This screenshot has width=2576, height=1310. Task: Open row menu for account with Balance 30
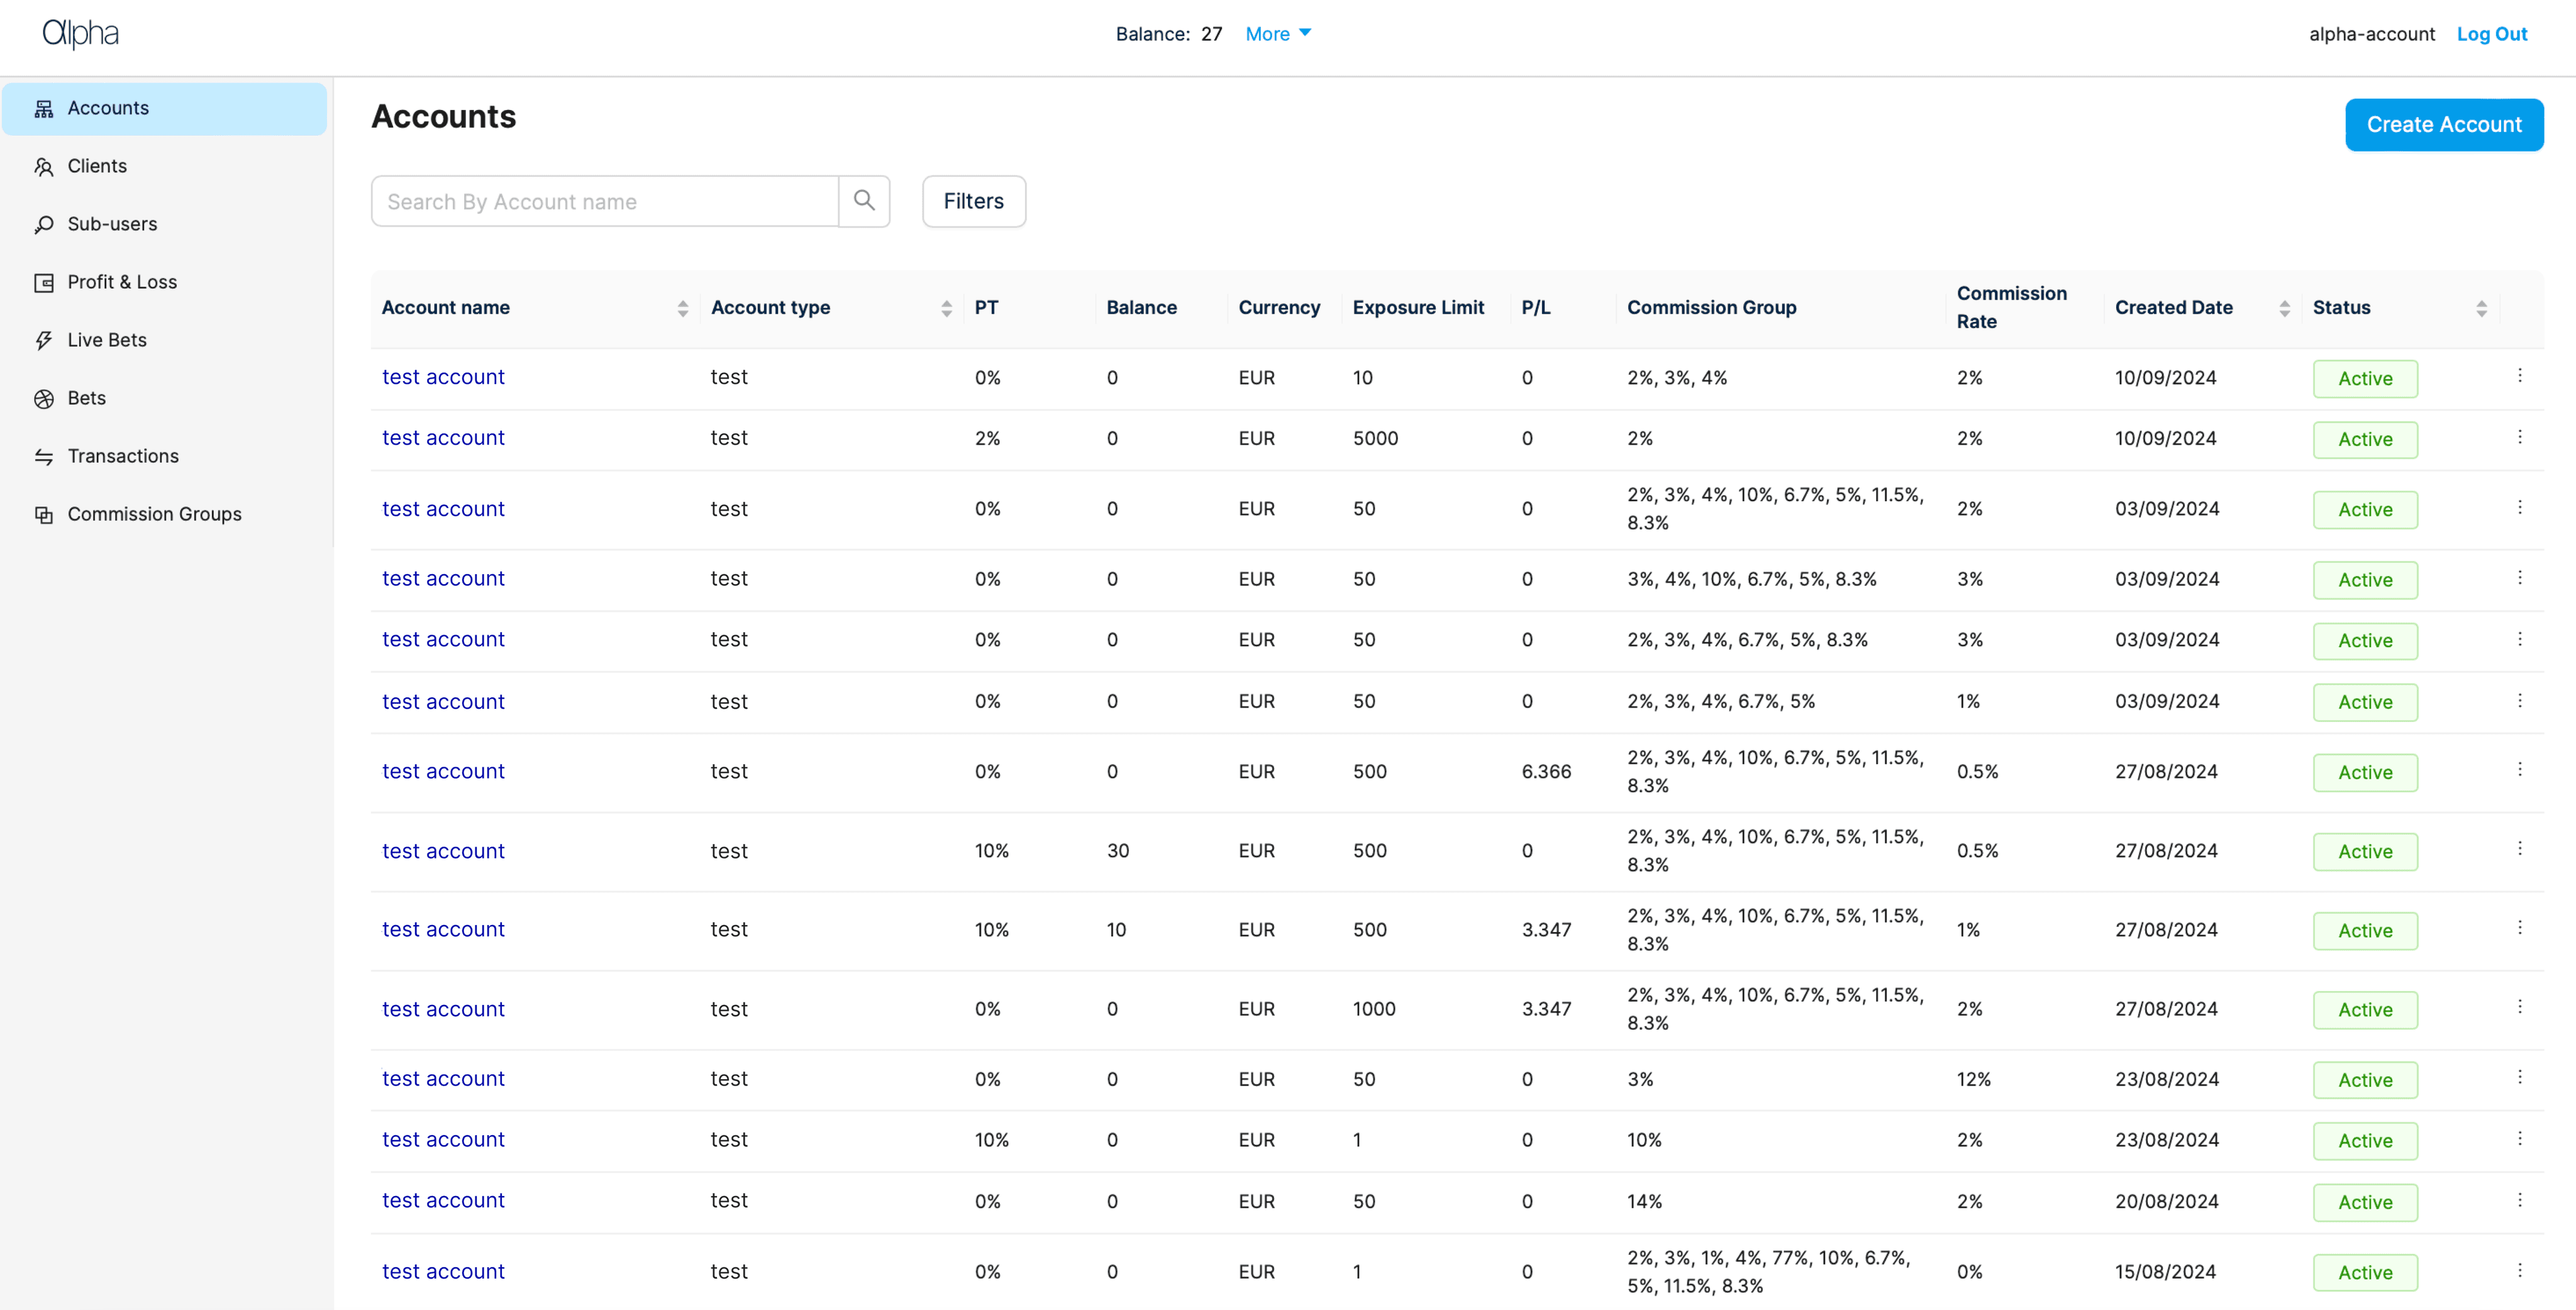2519,849
